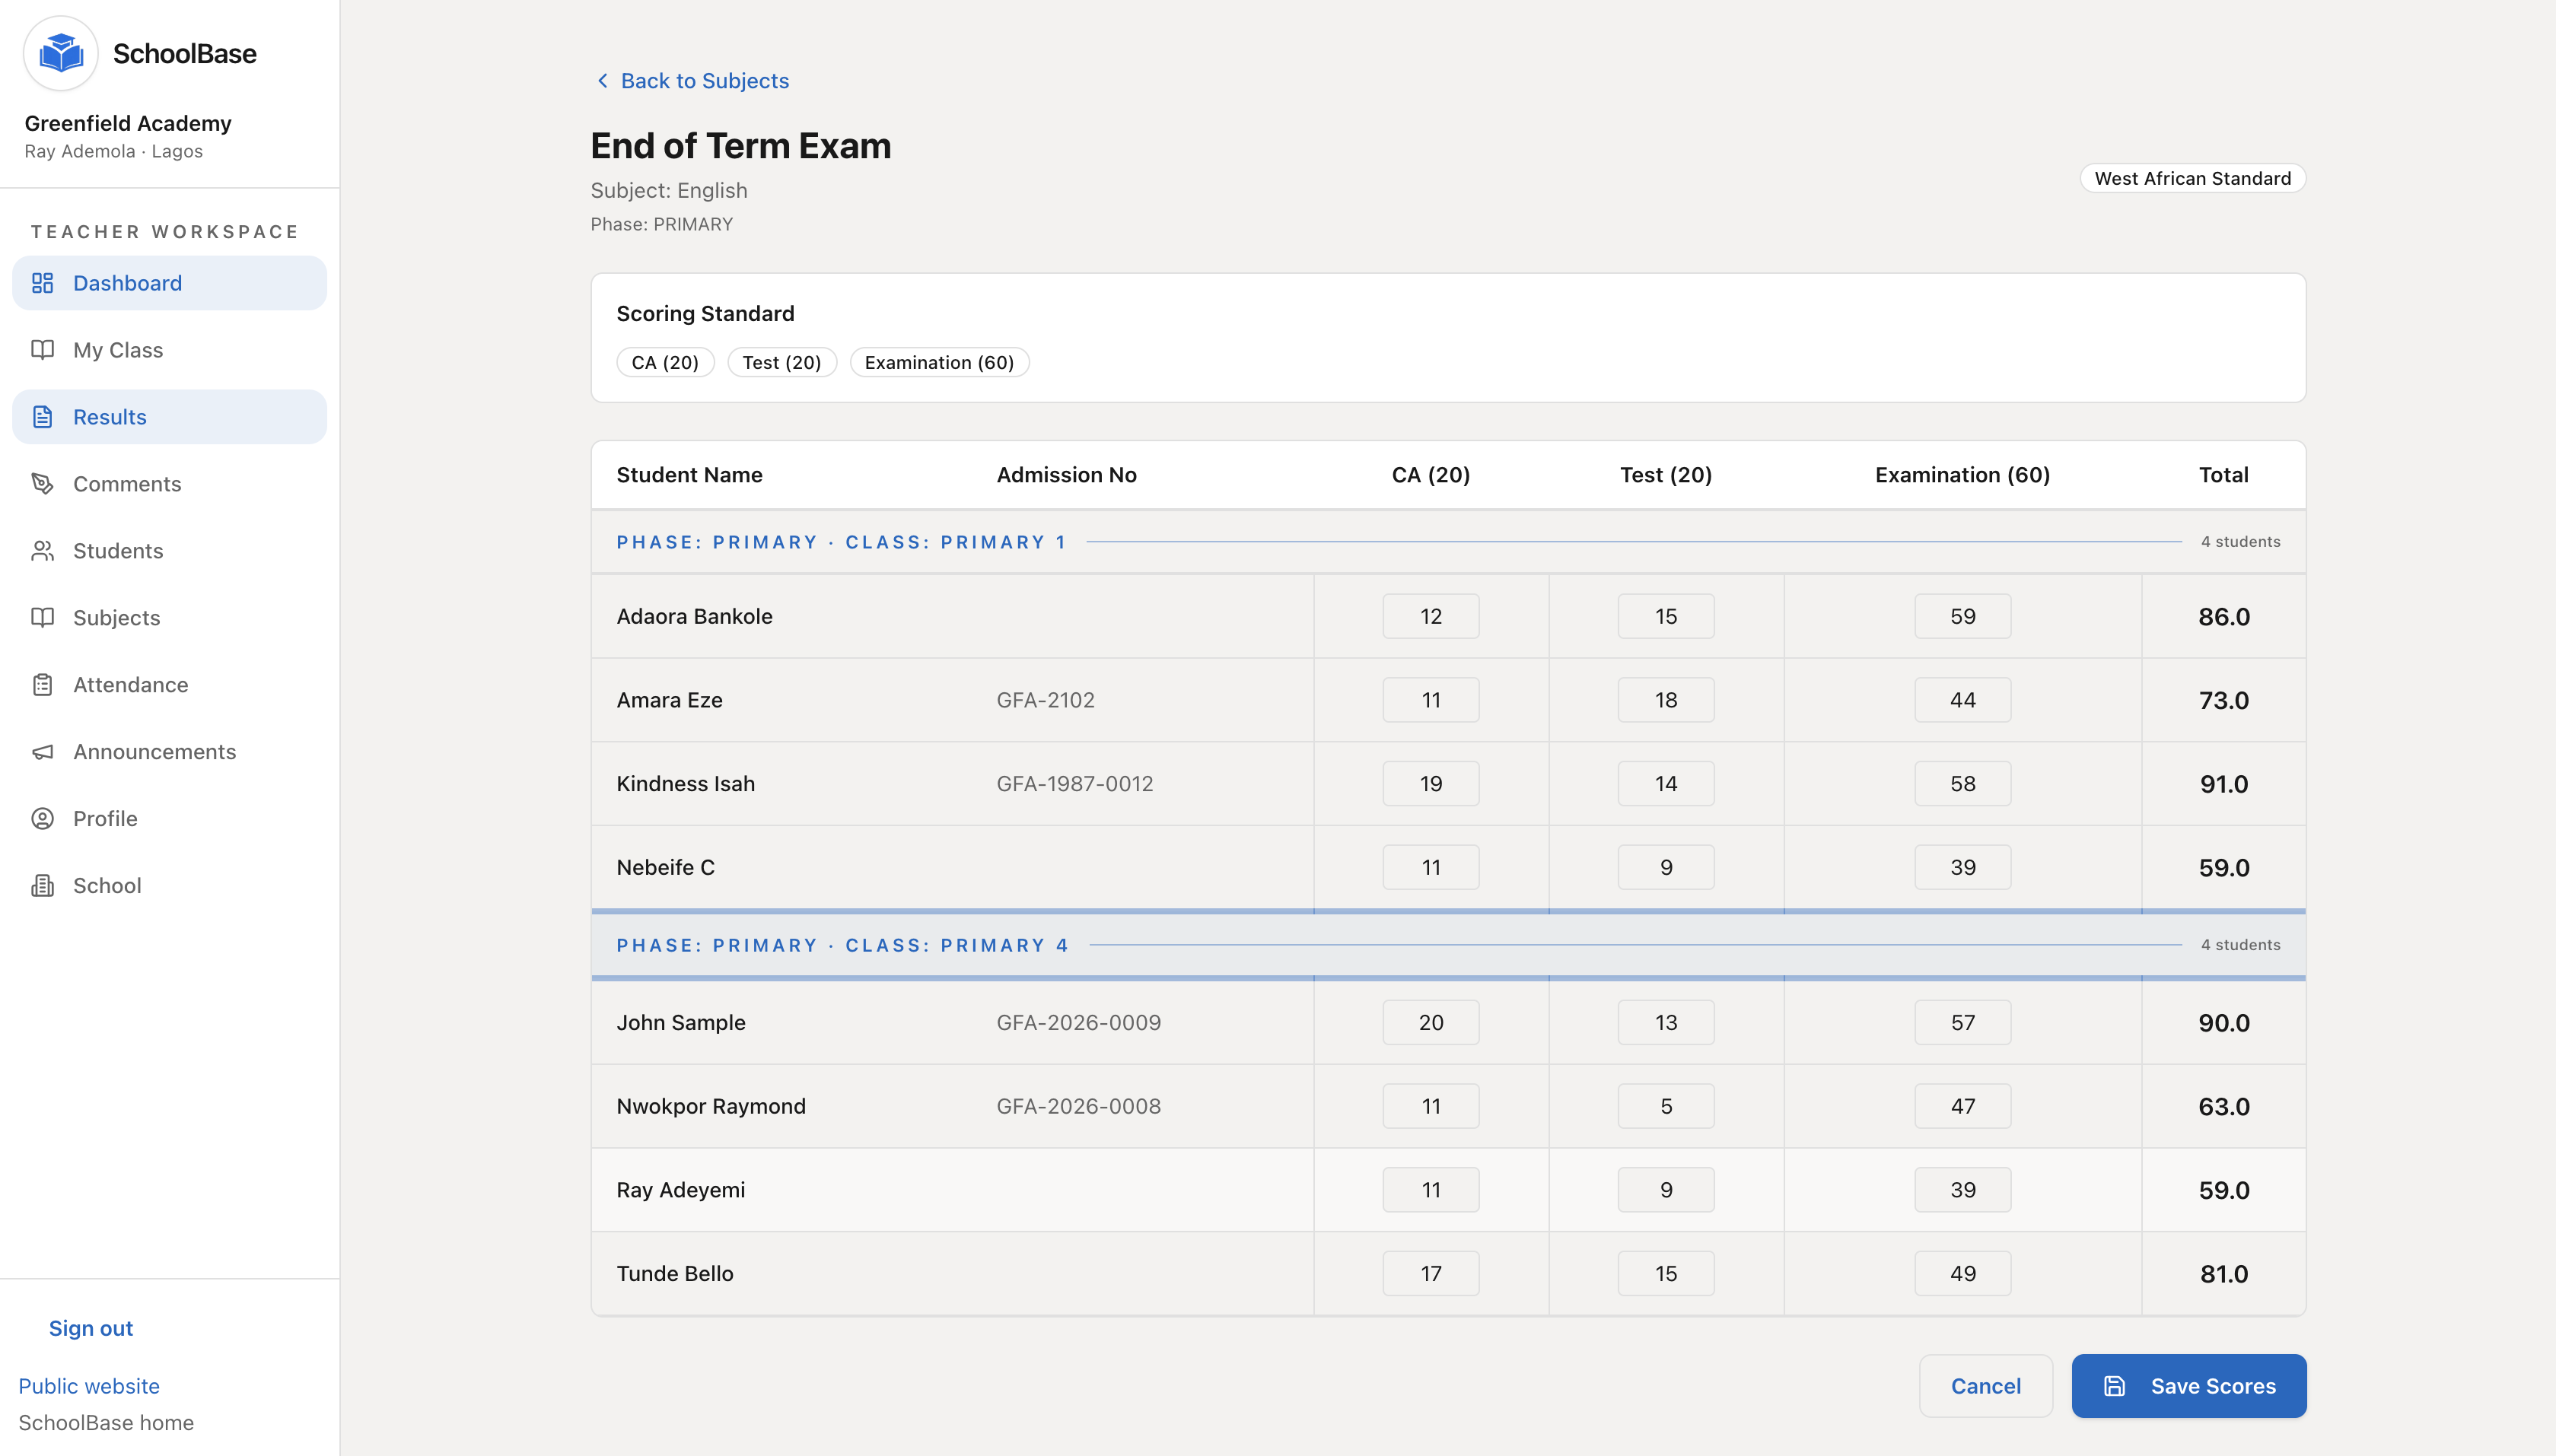Edit Nebeife C's CA score field
Viewport: 2556px width, 1456px height.
pyautogui.click(x=1430, y=867)
